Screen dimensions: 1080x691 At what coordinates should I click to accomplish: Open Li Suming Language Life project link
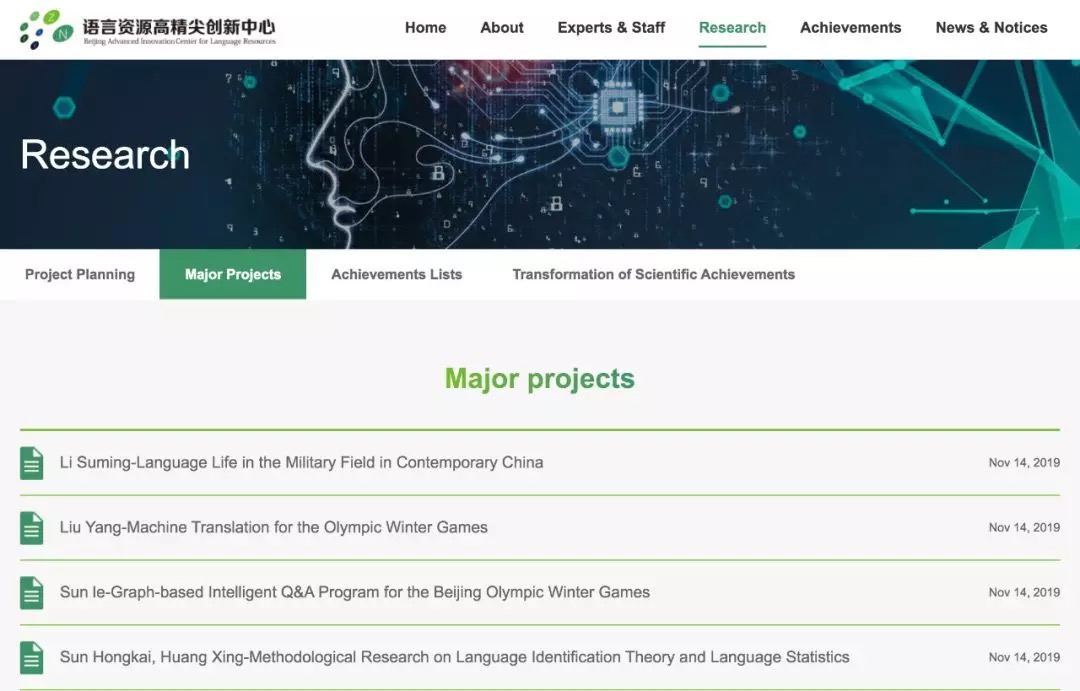301,463
